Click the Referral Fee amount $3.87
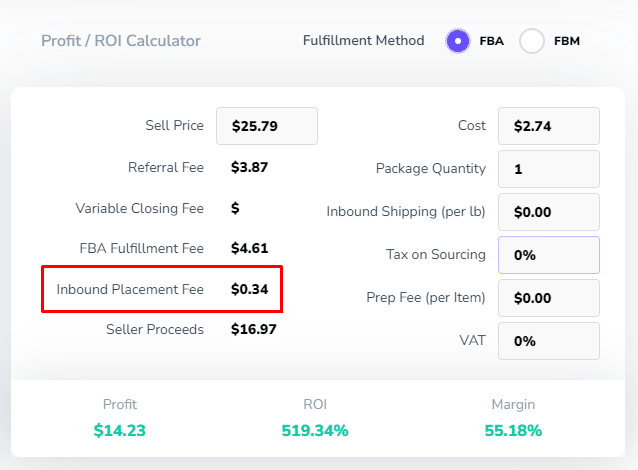638x470 pixels. pos(249,168)
